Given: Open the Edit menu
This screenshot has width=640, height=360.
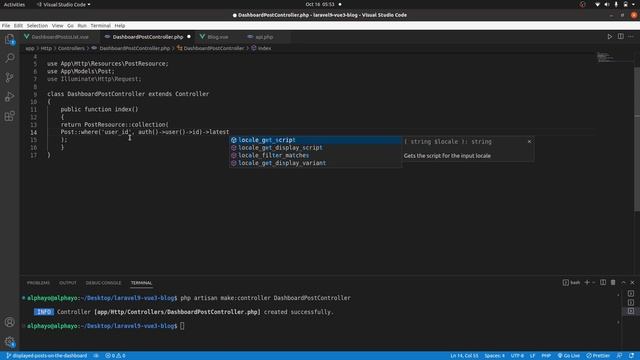Looking at the screenshot, I should (x=18, y=25).
